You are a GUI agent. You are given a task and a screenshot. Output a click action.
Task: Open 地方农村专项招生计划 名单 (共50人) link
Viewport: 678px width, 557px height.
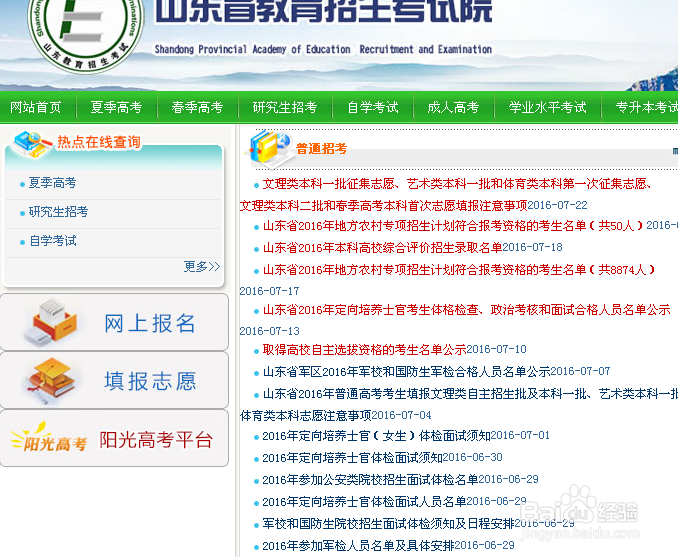pyautogui.click(x=453, y=226)
